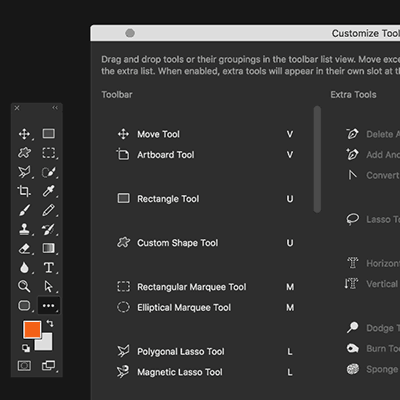Select the Clone Stamp tool
Image resolution: width=400 pixels, height=400 pixels.
24,229
